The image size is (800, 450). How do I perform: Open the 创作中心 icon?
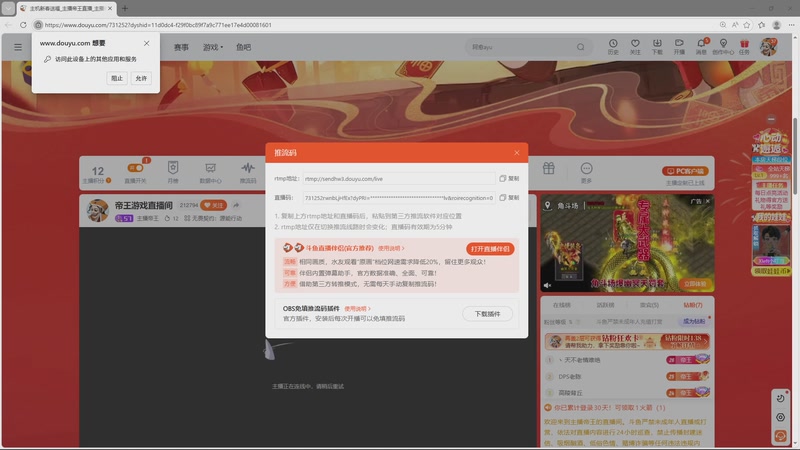(x=723, y=46)
